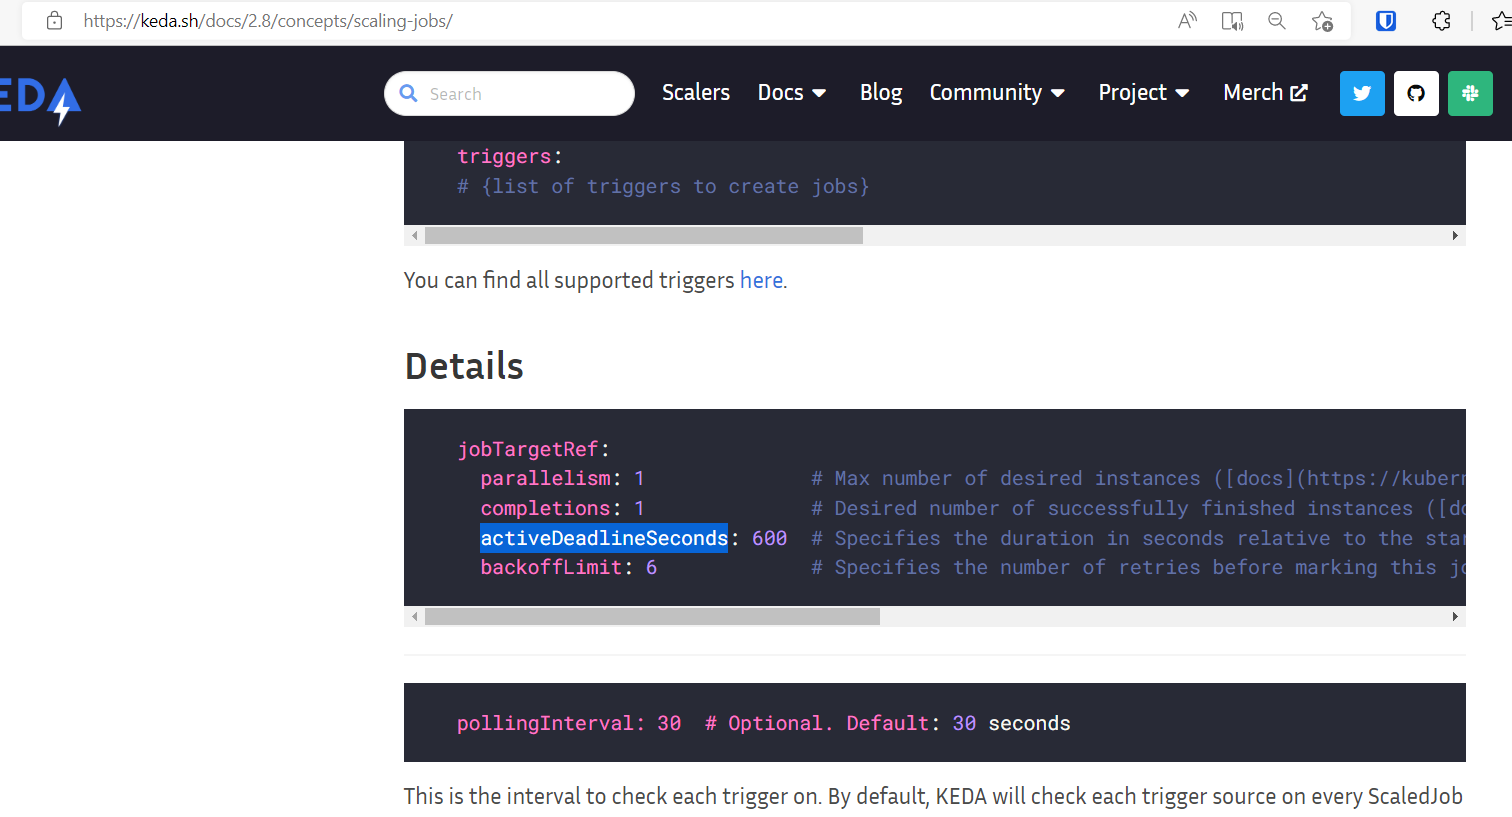Screen dimensions: 1512x817
Task: Click the search magnifier icon
Action: click(408, 93)
